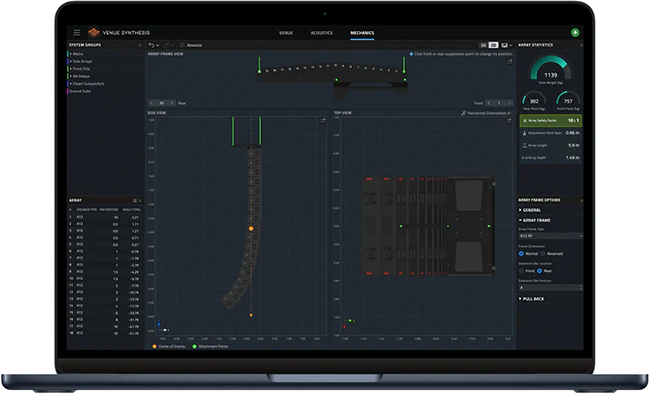Open Array Statistics panel menu
This screenshot has height=394, width=650.
point(581,45)
